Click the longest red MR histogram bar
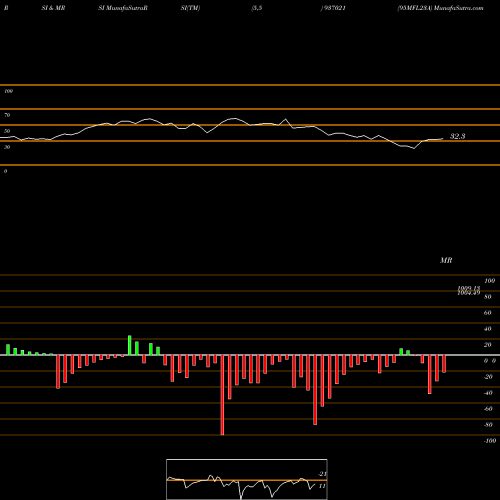The width and height of the screenshot is (500, 500). click(x=222, y=395)
